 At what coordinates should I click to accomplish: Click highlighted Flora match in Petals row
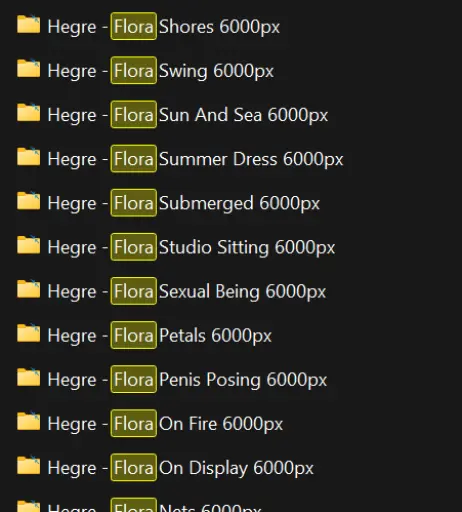pos(133,335)
